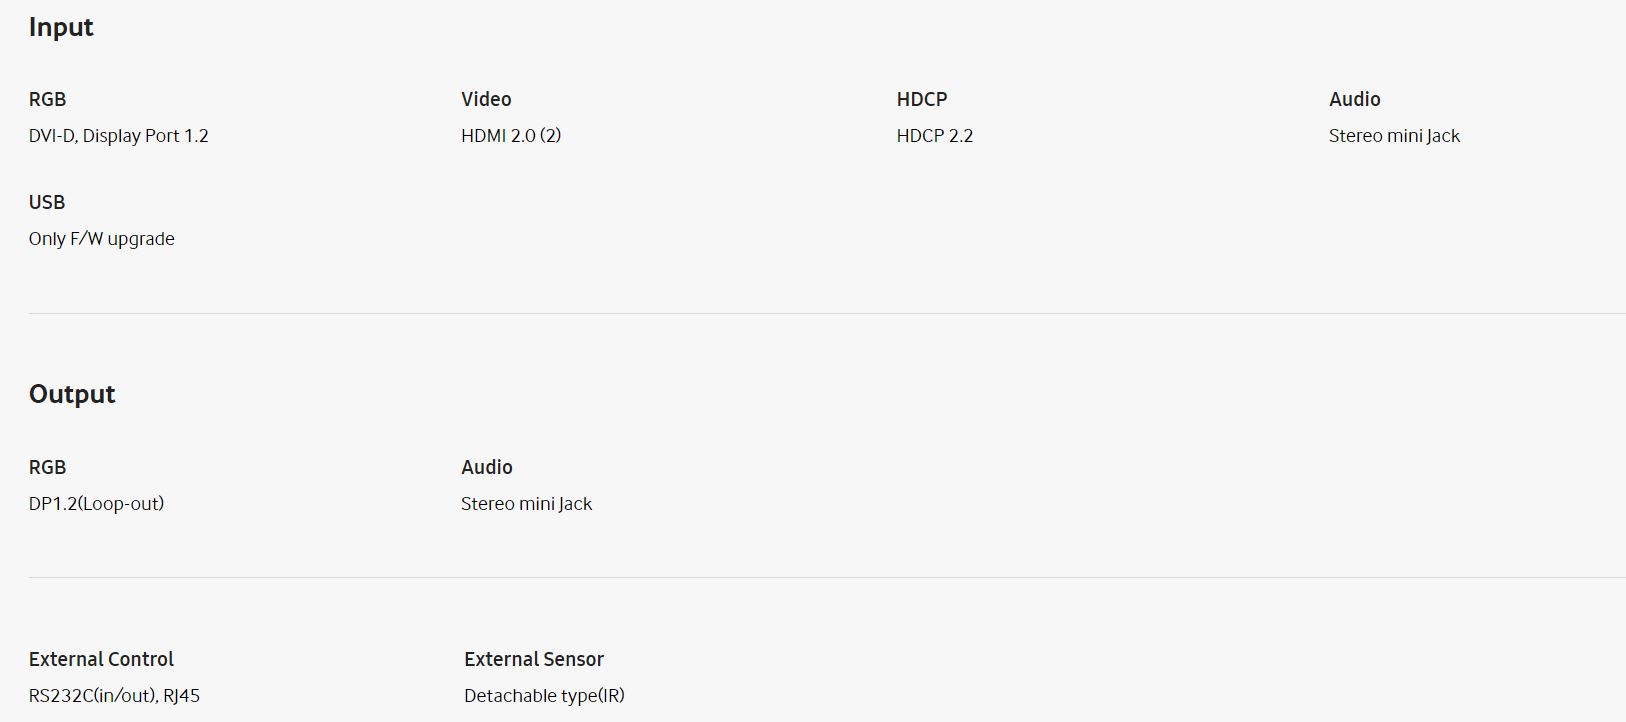Click Stereo mini Jack in Output section
Viewport: 1626px width, 722px height.
[526, 504]
